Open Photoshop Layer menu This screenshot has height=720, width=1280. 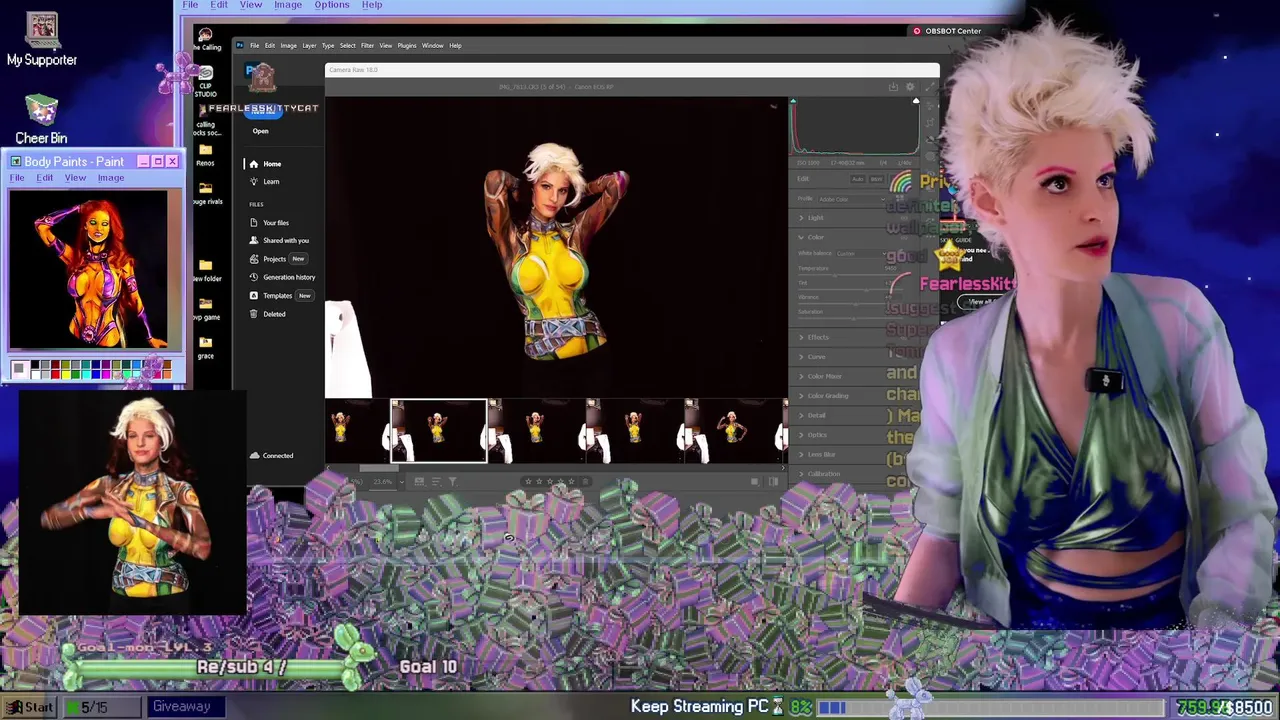pyautogui.click(x=309, y=45)
